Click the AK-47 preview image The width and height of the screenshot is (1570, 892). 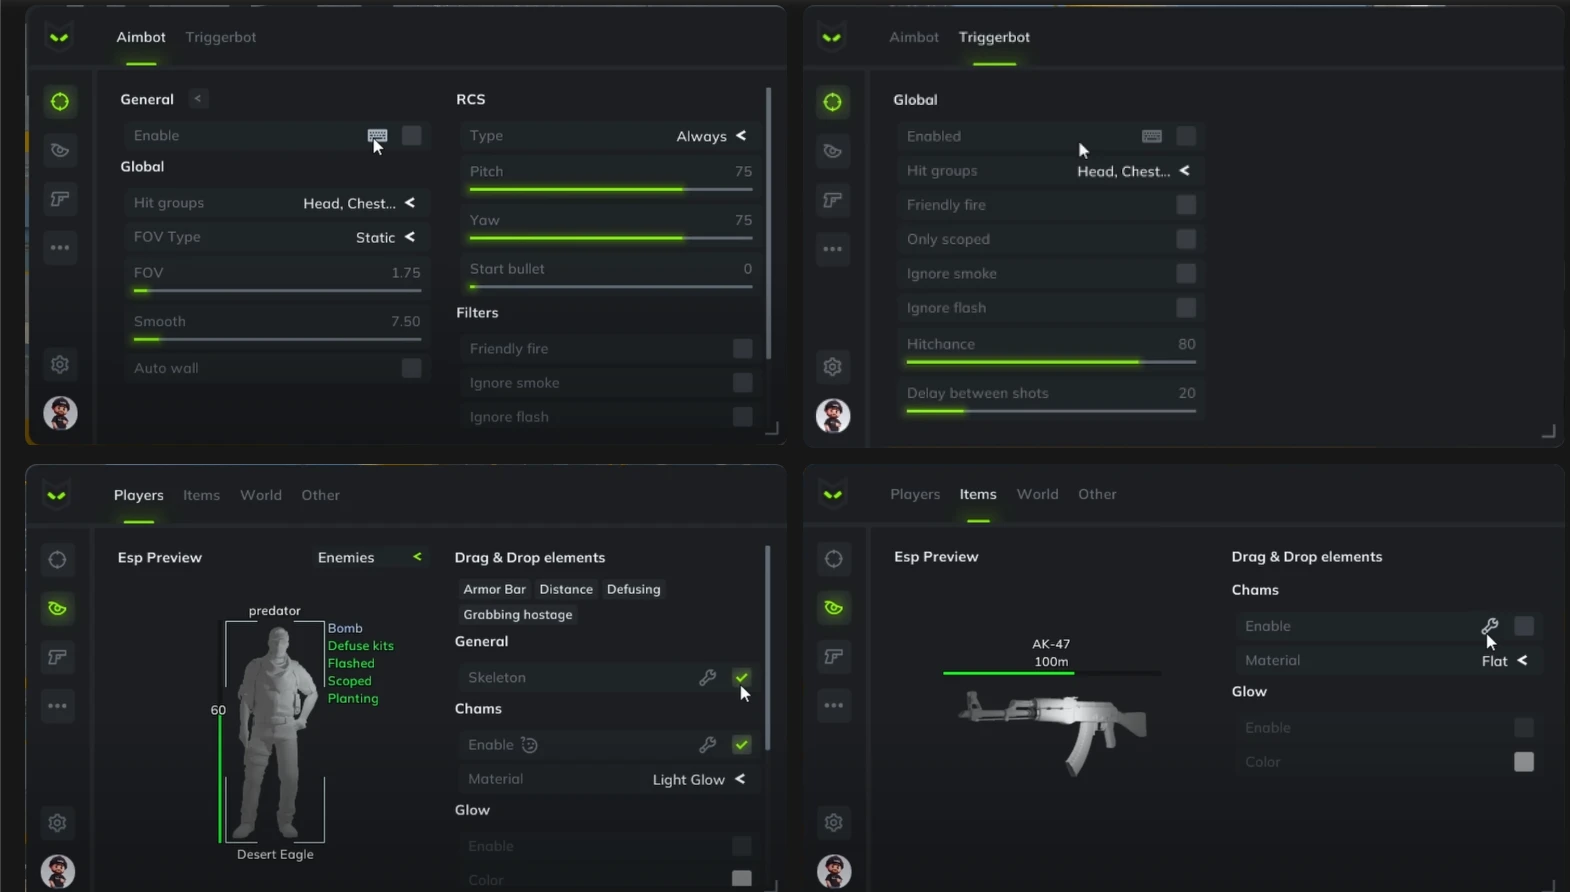tap(1052, 730)
